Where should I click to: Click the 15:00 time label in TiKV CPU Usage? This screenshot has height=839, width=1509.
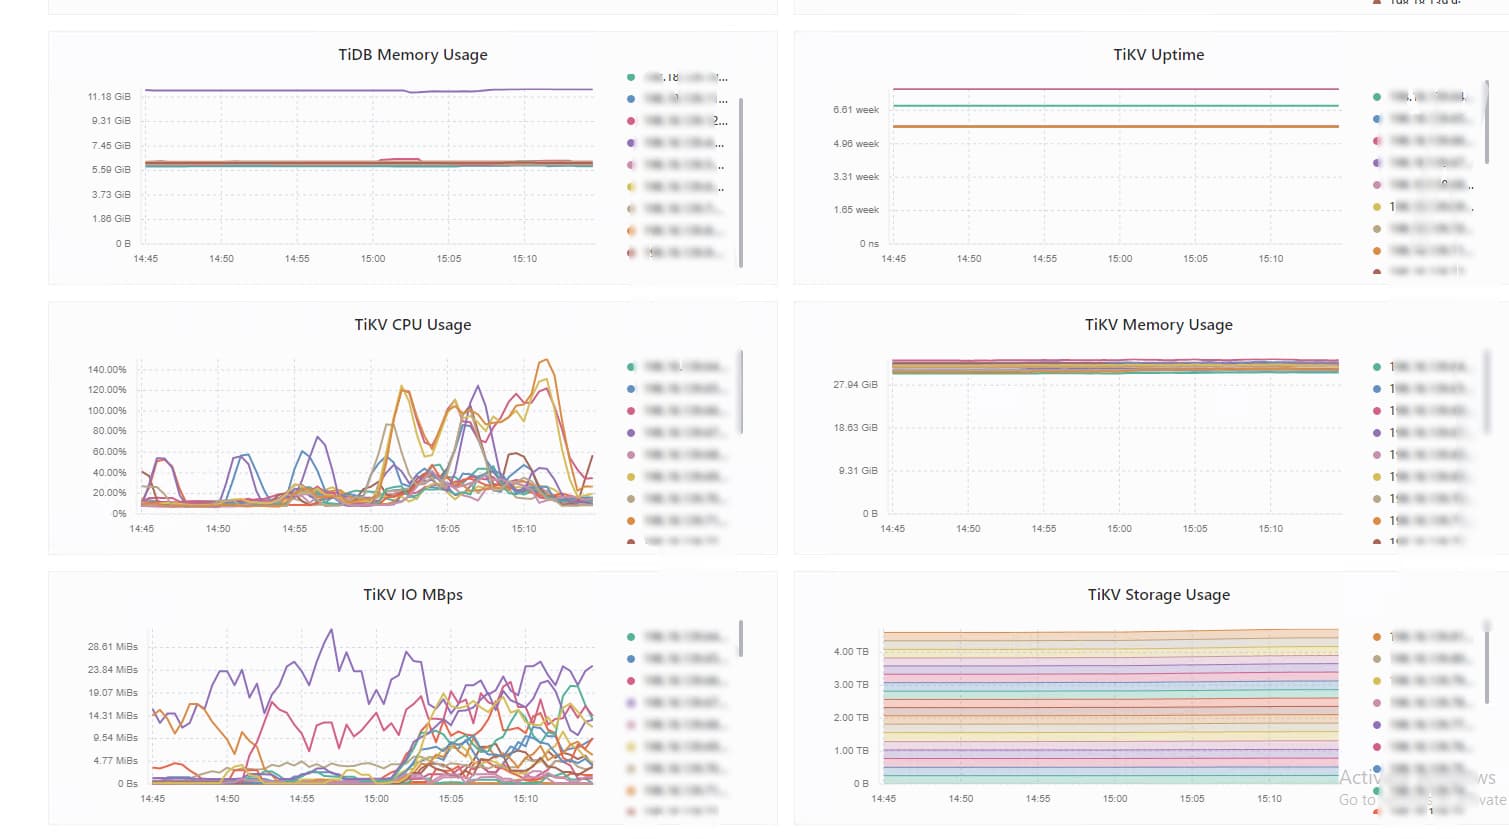tap(371, 529)
